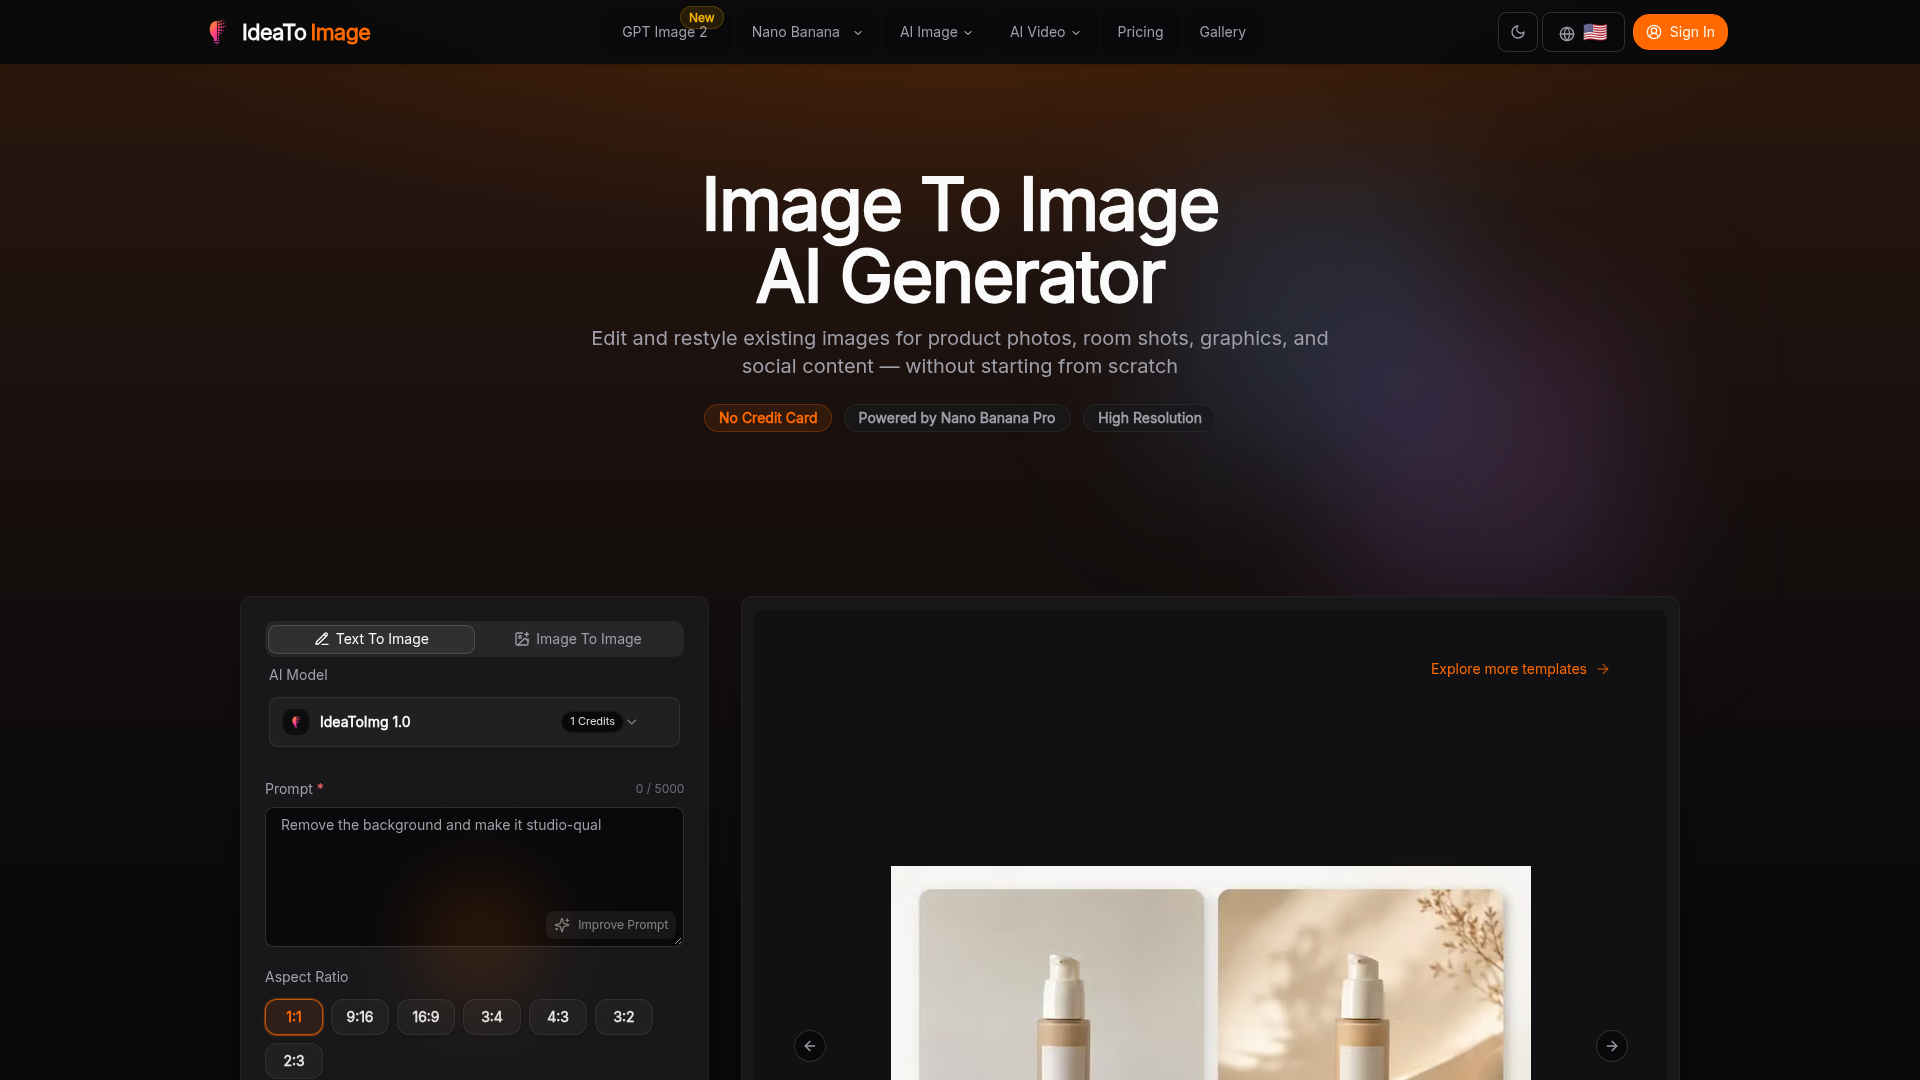This screenshot has height=1080, width=1920.
Task: Click the right styled foundation bottle image
Action: pos(1361,985)
